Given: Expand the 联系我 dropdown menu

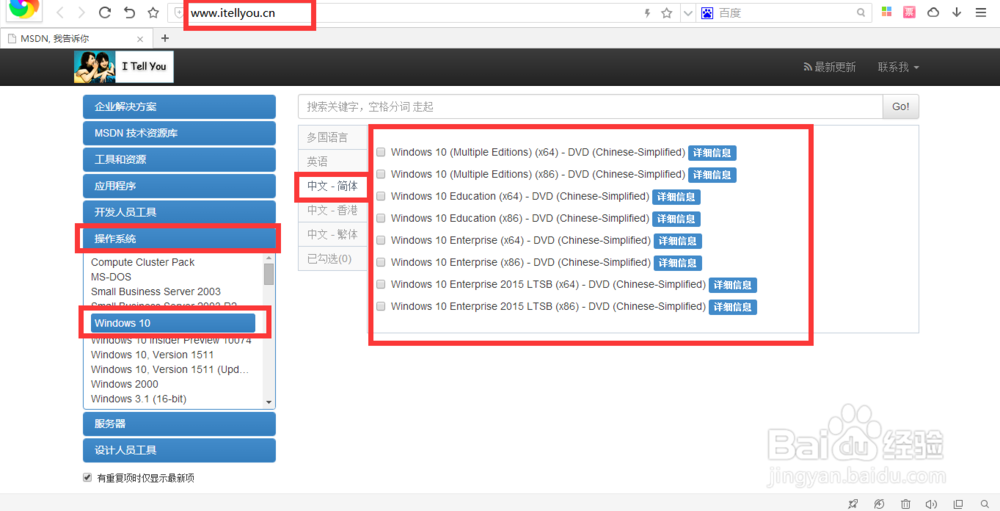Looking at the screenshot, I should (x=898, y=67).
